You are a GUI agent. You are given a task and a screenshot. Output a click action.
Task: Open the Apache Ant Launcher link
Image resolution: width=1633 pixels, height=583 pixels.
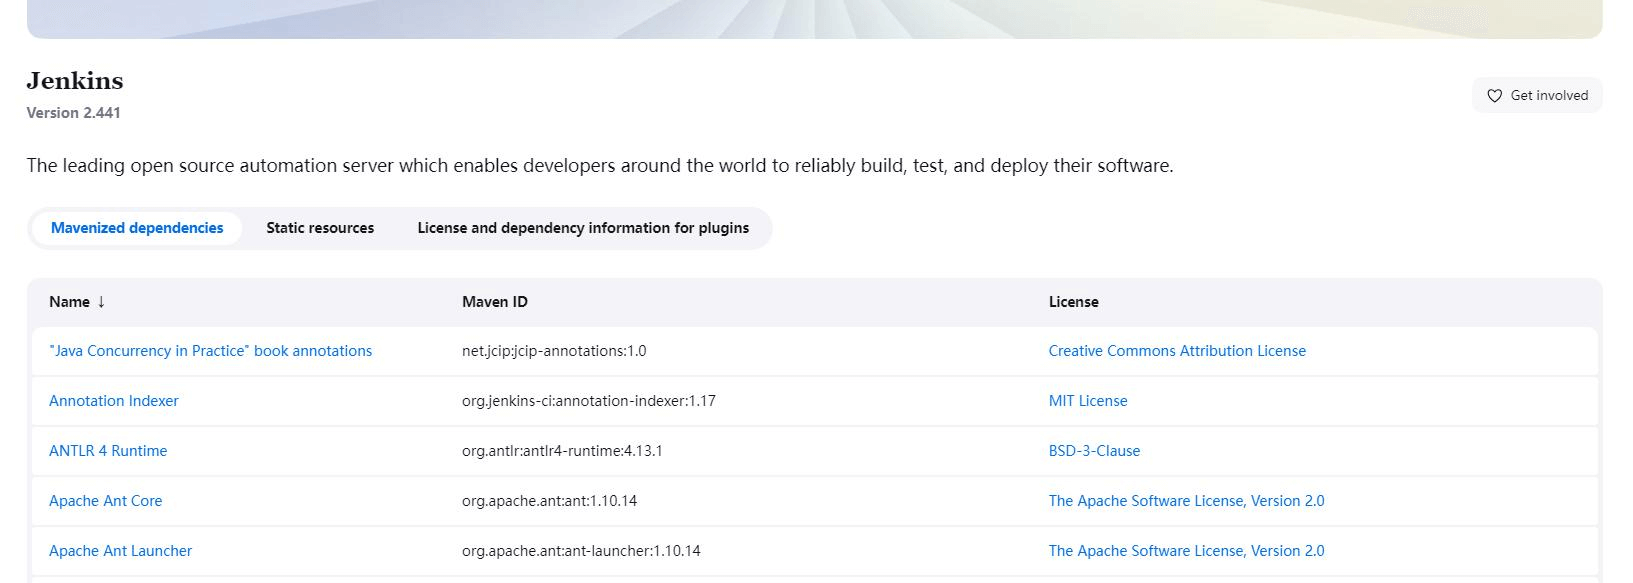tap(120, 551)
